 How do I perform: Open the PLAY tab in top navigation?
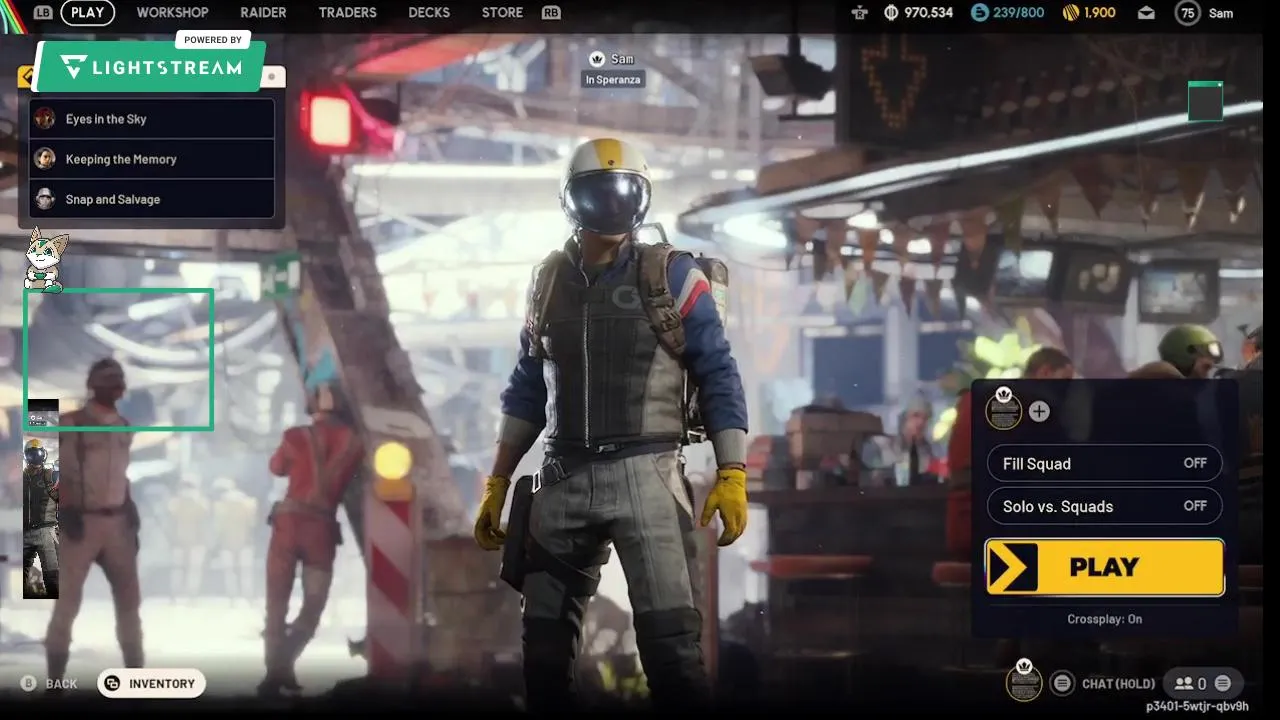(x=88, y=13)
